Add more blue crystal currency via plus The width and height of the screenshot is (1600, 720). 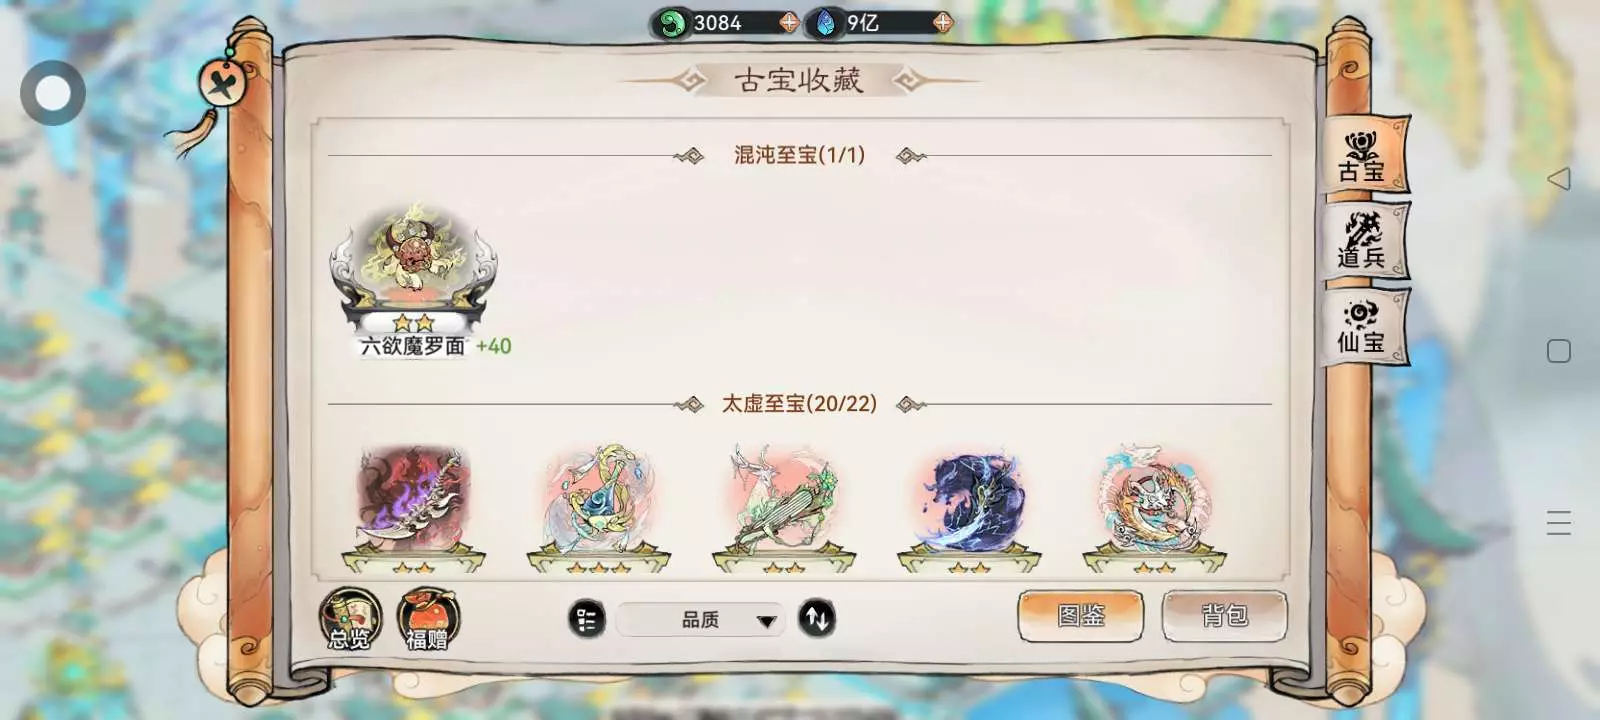(942, 22)
